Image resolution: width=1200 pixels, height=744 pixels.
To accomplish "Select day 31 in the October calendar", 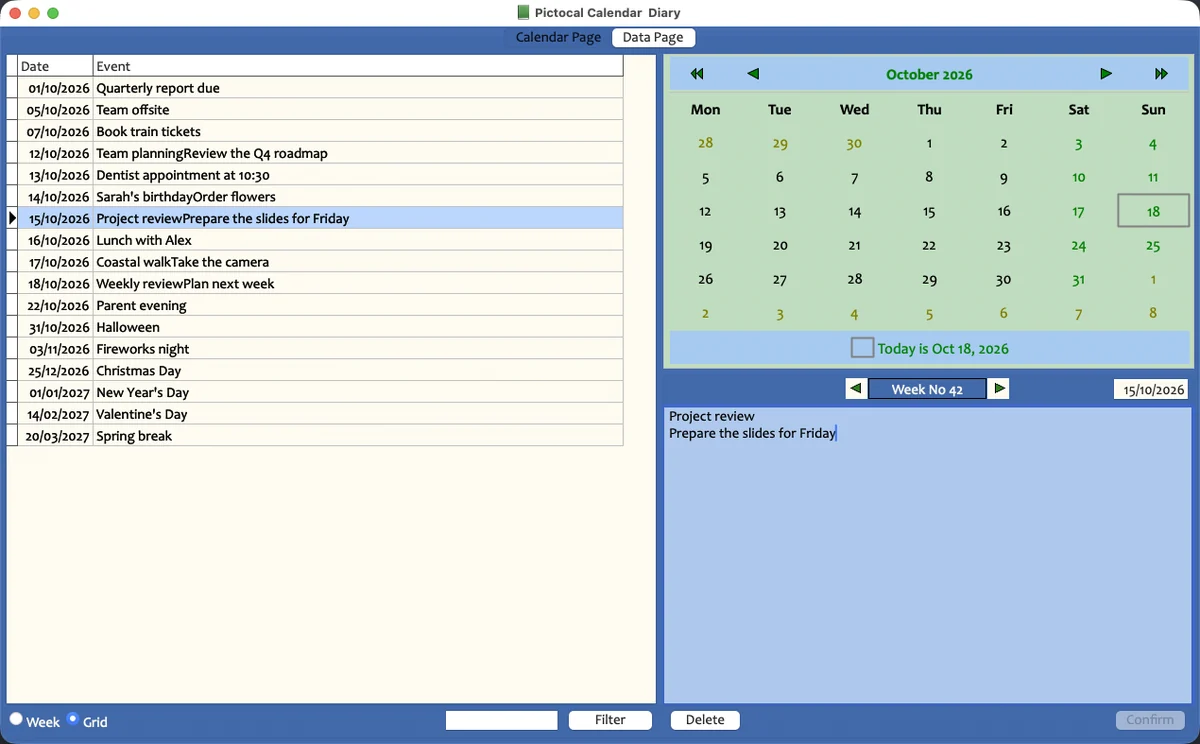I will [x=1078, y=279].
